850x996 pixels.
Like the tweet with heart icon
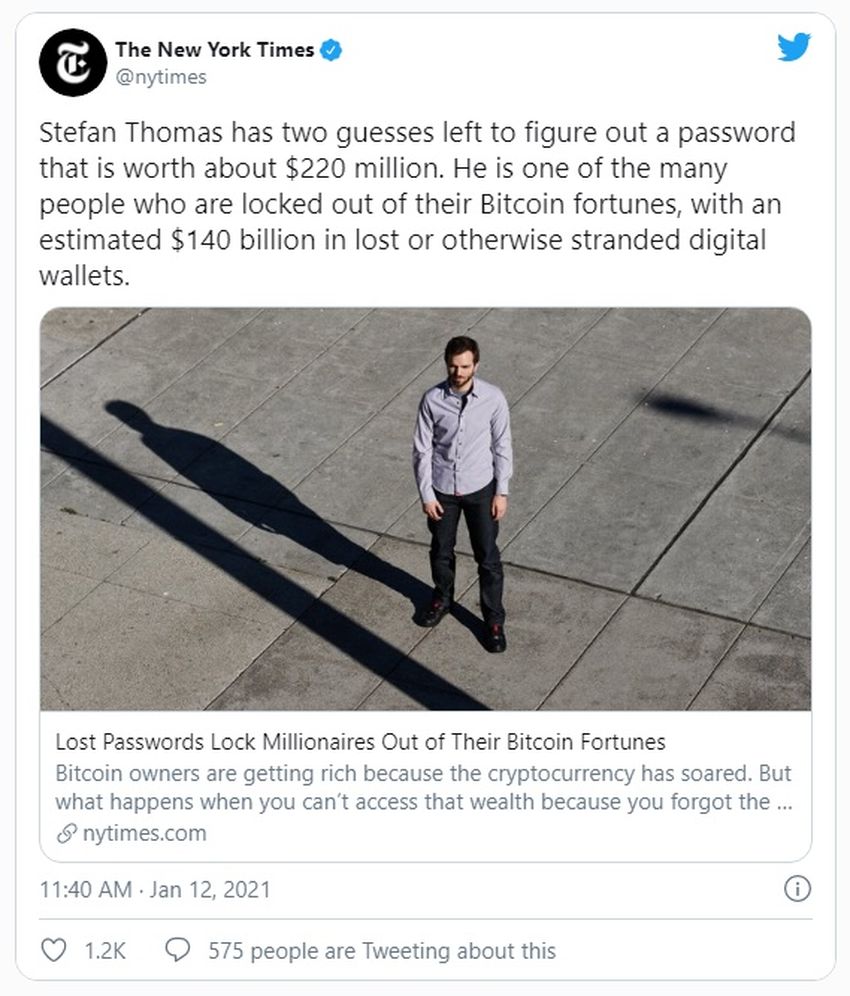(53, 950)
